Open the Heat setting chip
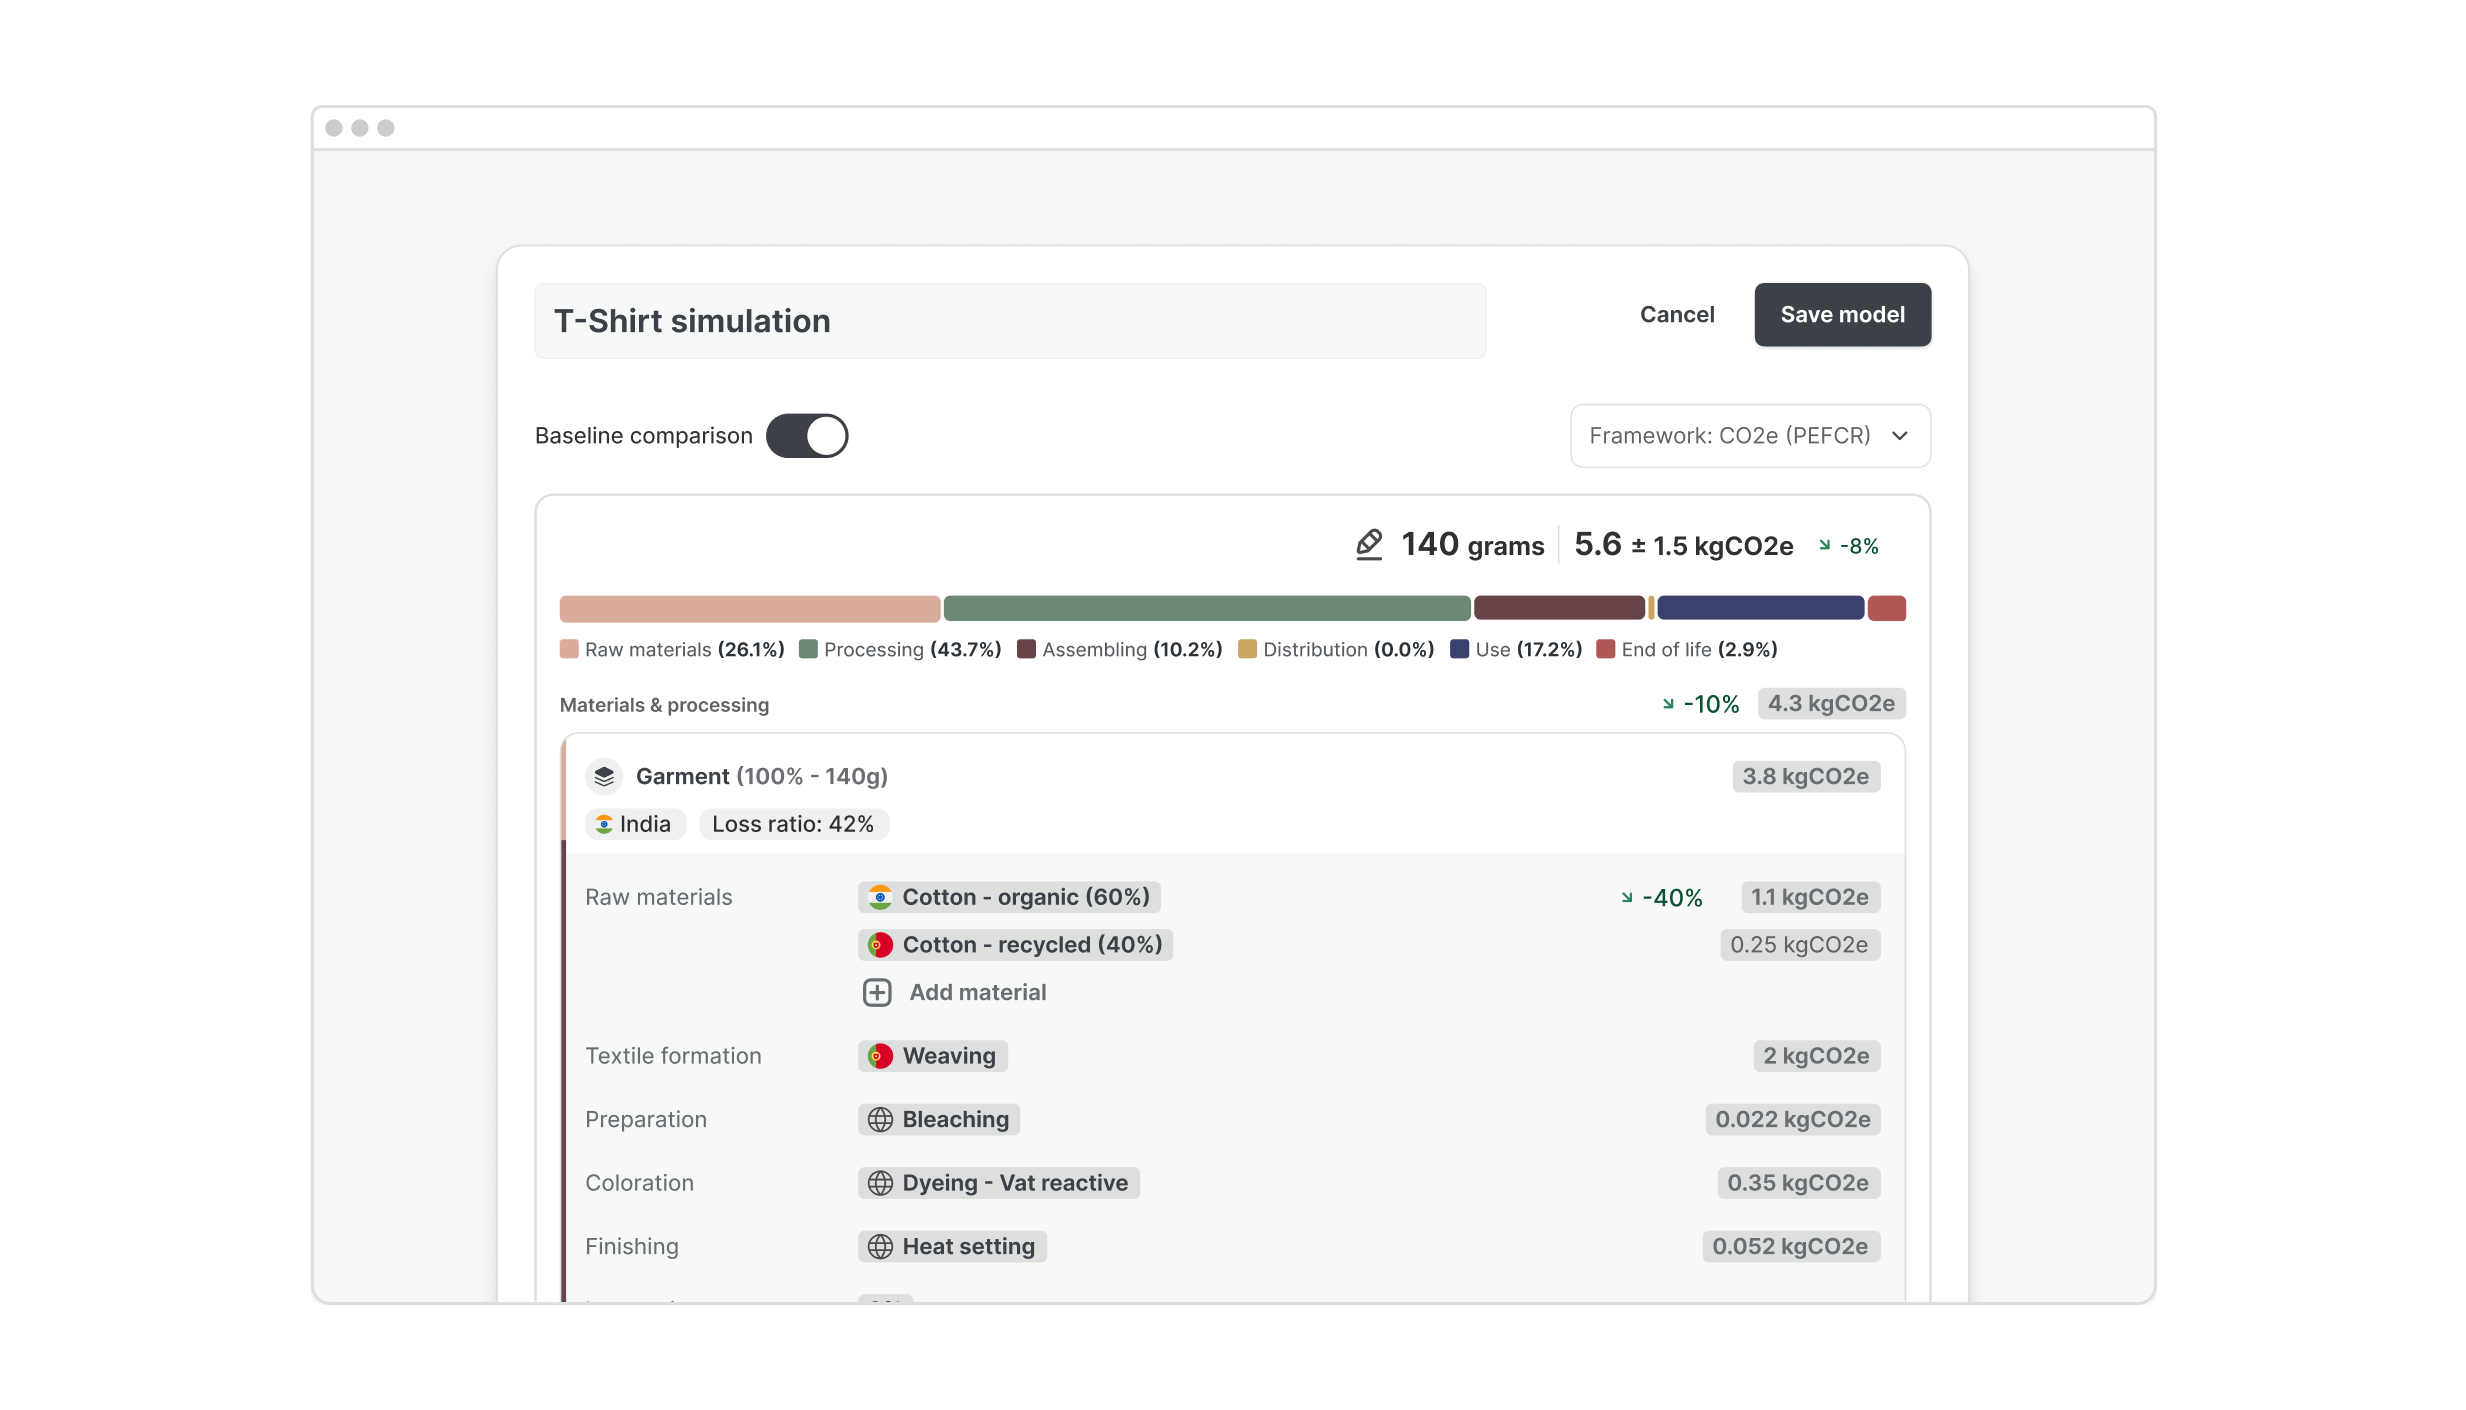 point(952,1247)
